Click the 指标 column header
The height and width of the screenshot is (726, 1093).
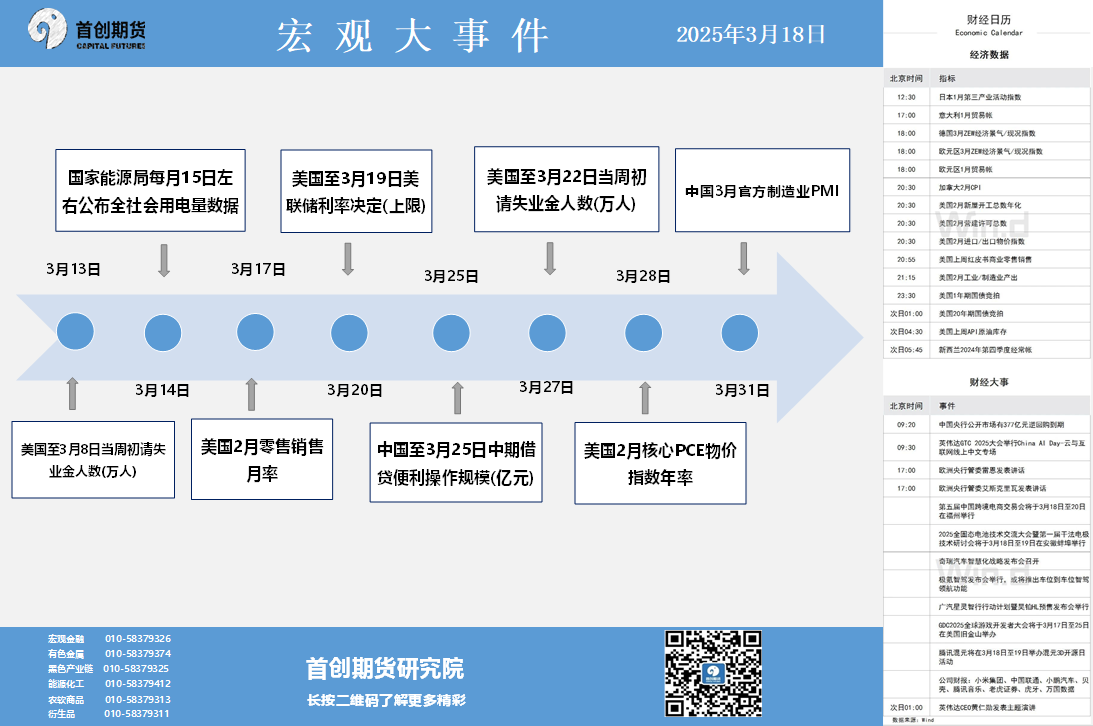947,79
